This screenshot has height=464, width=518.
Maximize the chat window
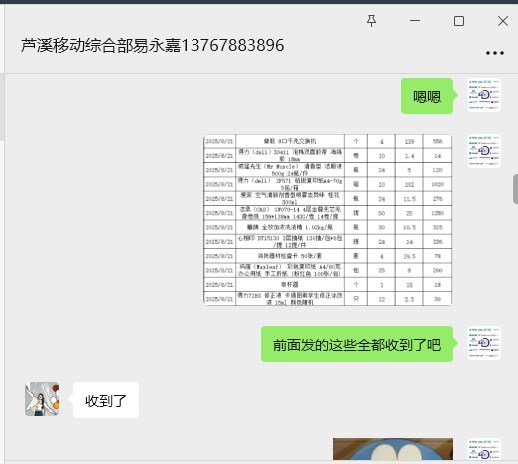[x=459, y=21]
